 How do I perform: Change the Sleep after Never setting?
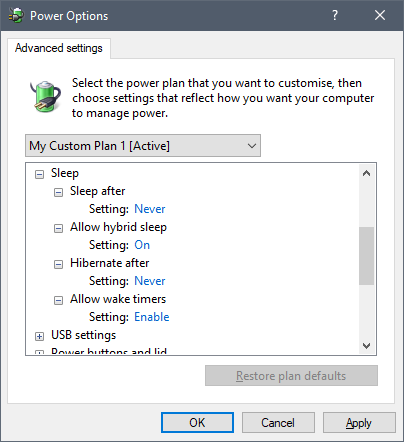[150, 209]
